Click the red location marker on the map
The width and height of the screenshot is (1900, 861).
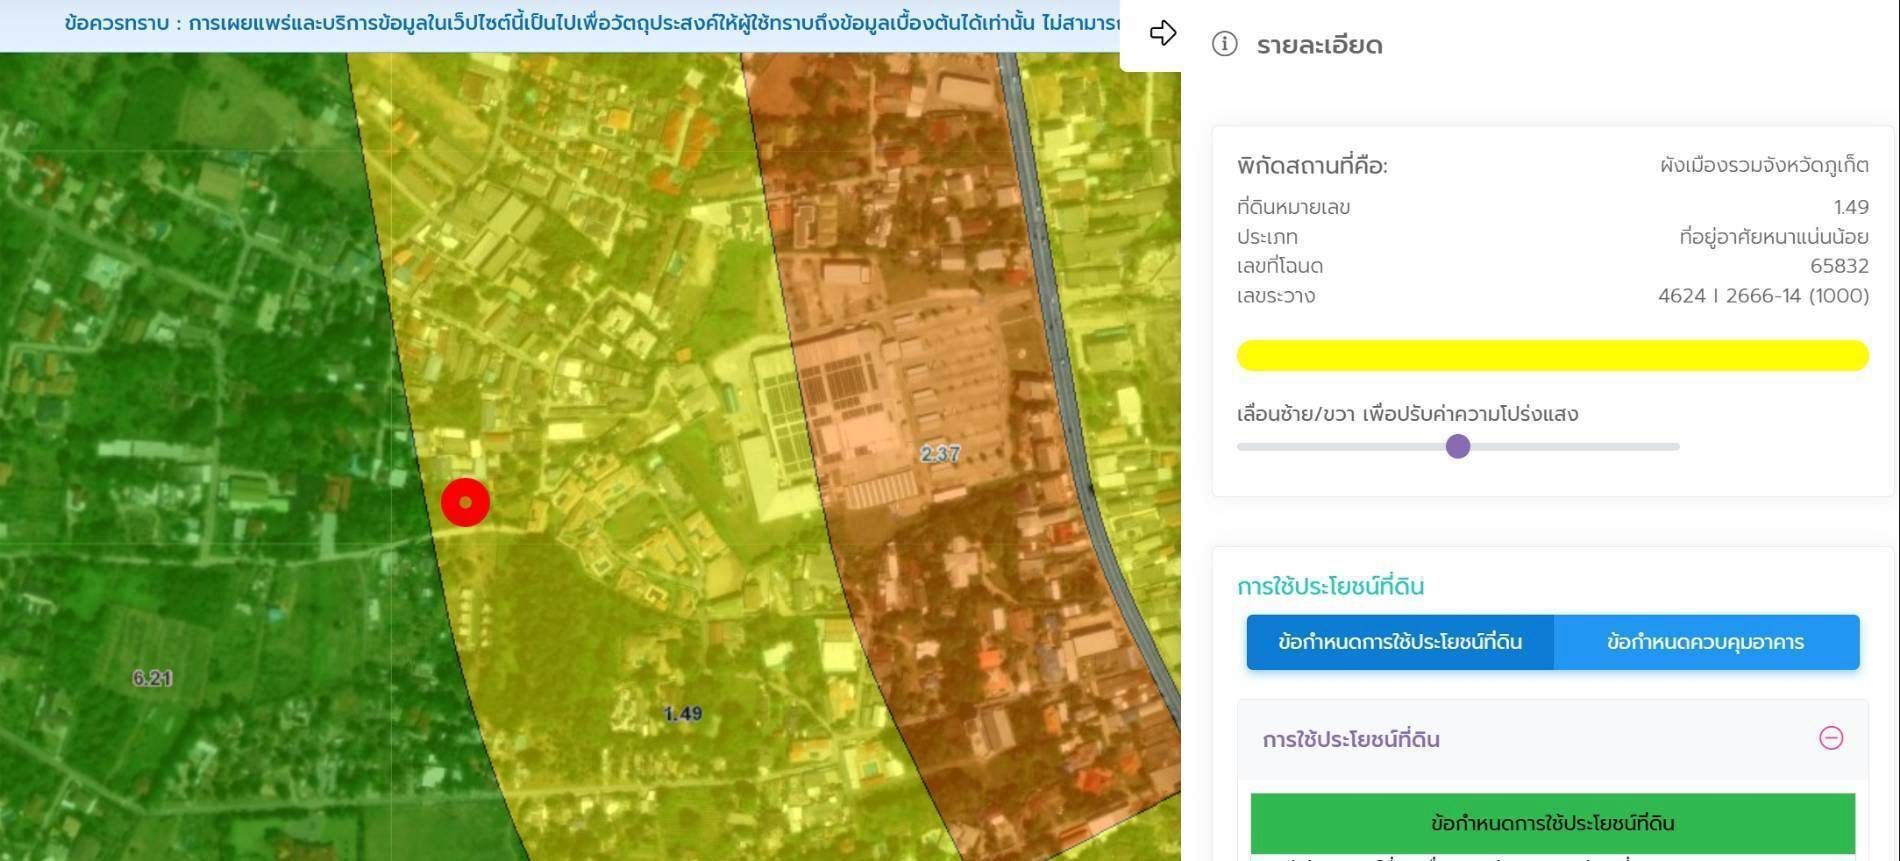coord(465,502)
